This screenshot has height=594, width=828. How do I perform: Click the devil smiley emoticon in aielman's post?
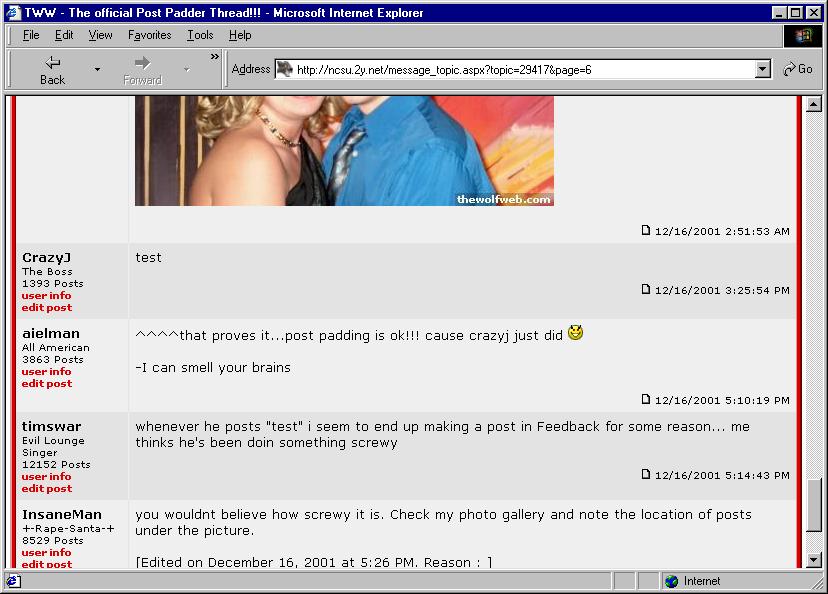point(575,333)
